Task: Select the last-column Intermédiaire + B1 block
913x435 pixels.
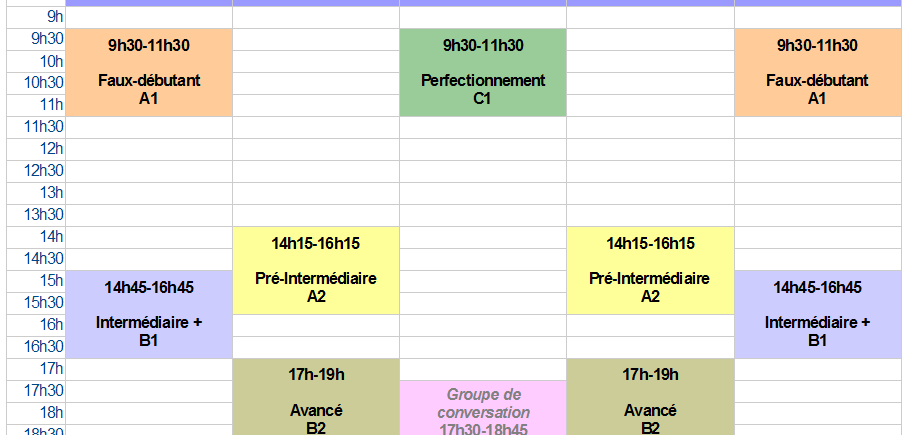Action: pyautogui.click(x=818, y=314)
